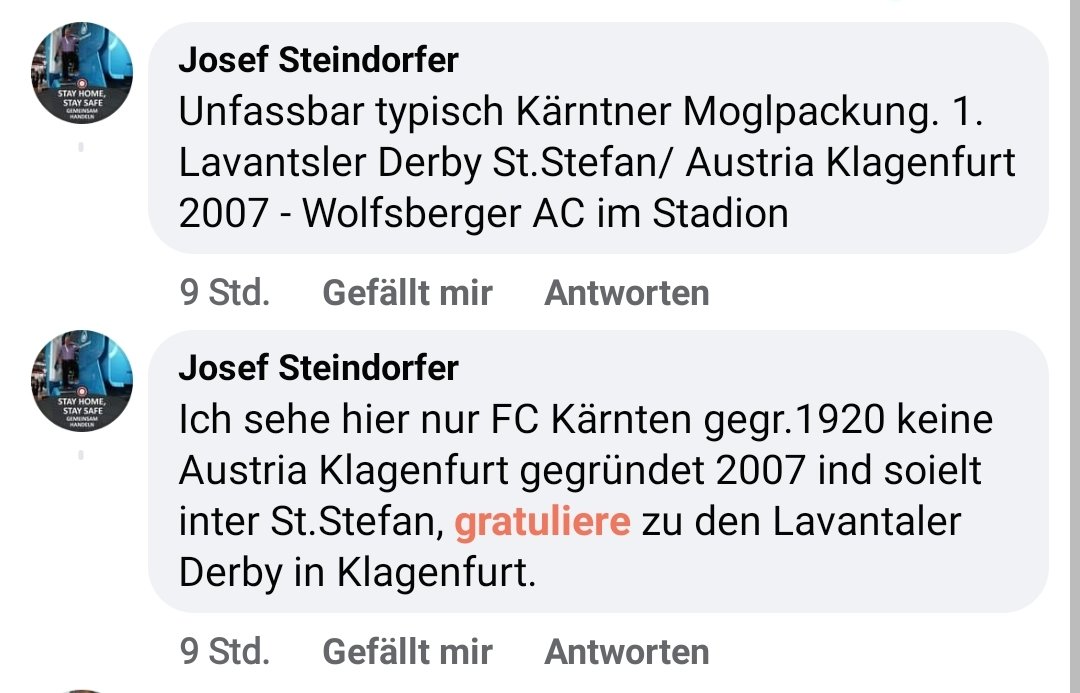Open profile picture on the FC Kärnten comment
This screenshot has height=693, width=1080.
[x=82, y=381]
